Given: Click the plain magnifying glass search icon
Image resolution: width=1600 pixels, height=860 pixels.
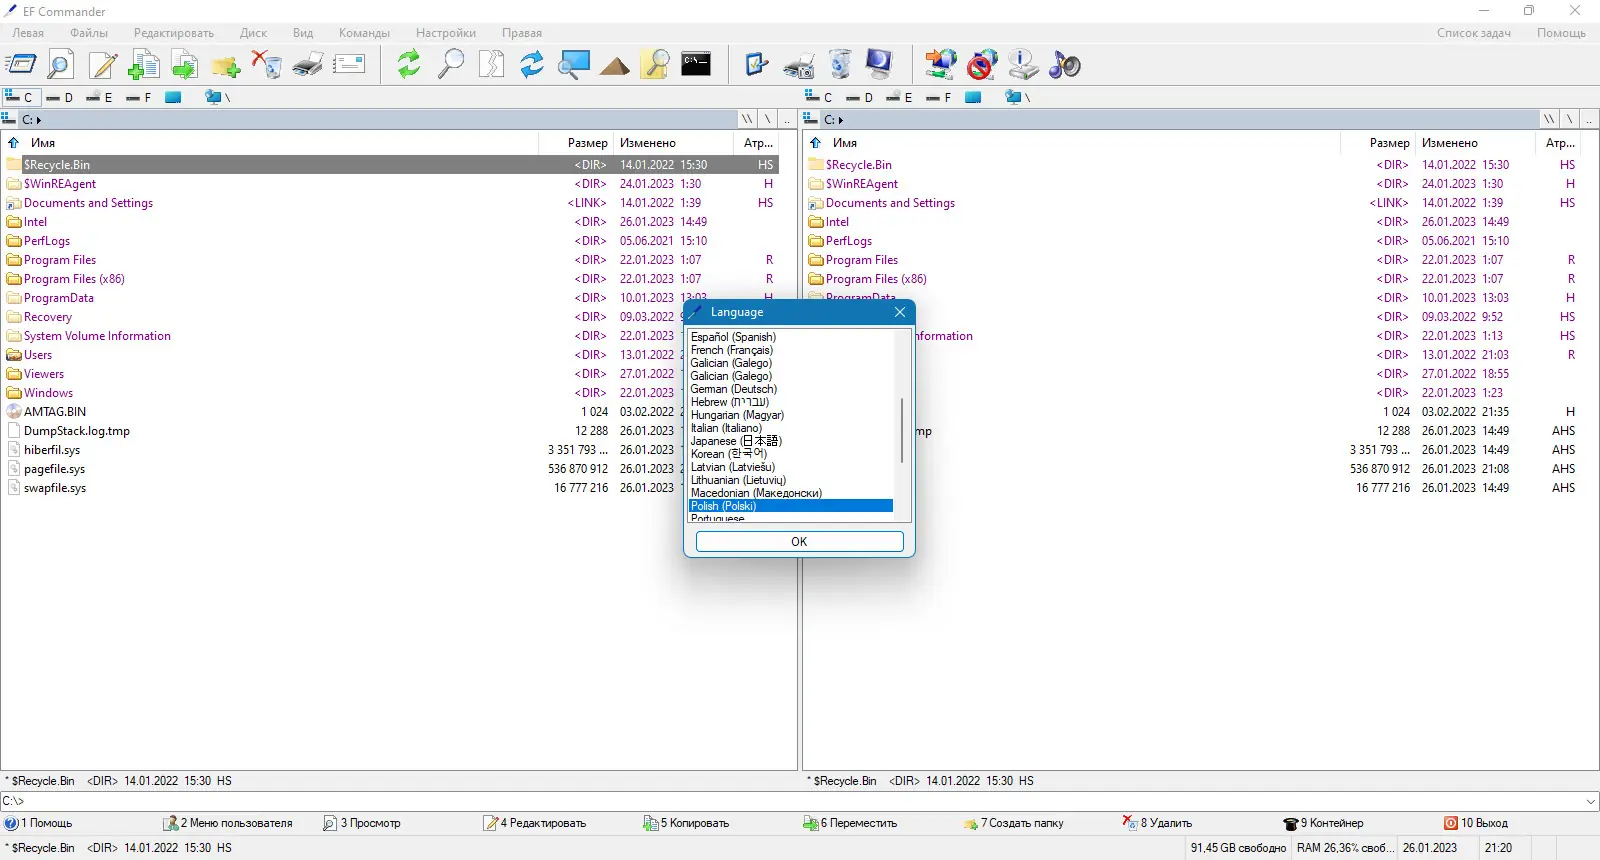Looking at the screenshot, I should 451,65.
